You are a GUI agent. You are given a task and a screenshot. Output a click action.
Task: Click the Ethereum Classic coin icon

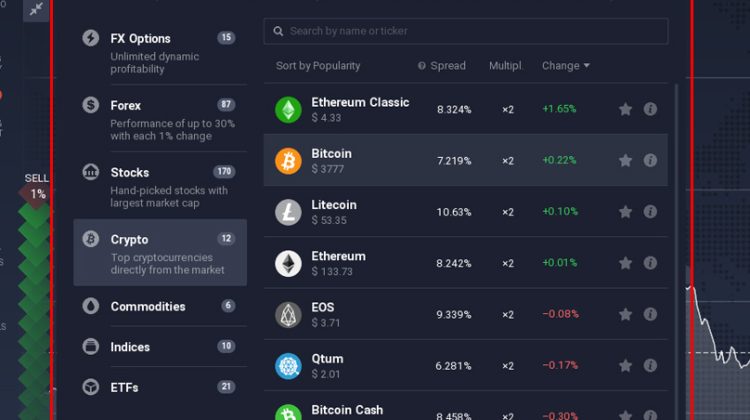[x=288, y=110]
